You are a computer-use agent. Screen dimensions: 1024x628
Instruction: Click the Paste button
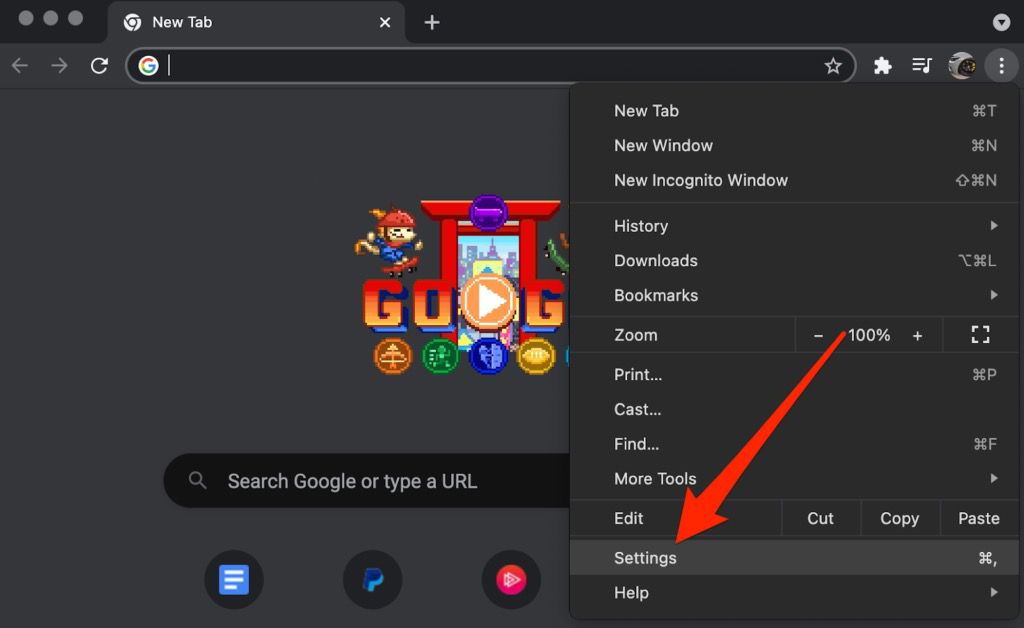(978, 518)
